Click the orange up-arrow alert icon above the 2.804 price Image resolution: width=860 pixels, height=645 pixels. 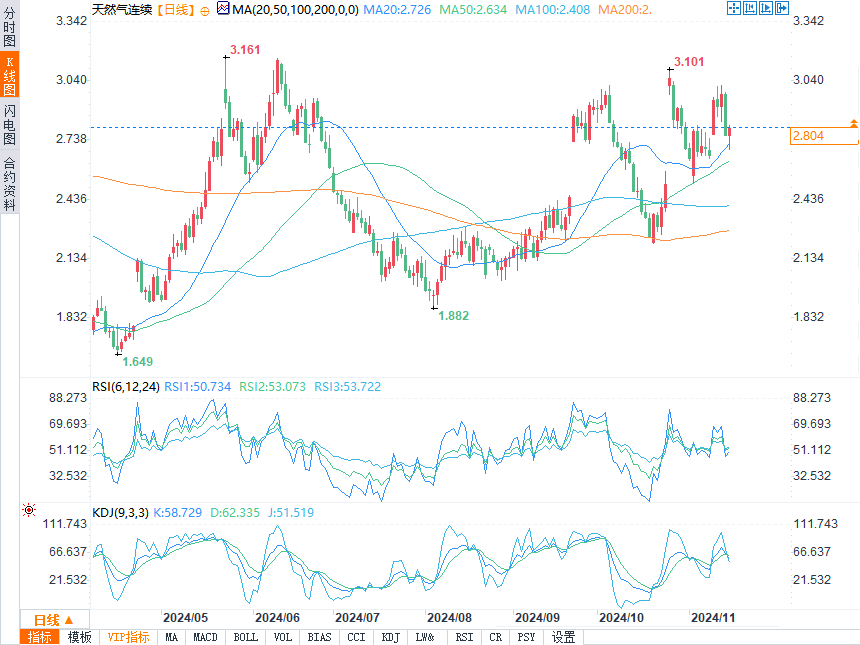tap(853, 123)
